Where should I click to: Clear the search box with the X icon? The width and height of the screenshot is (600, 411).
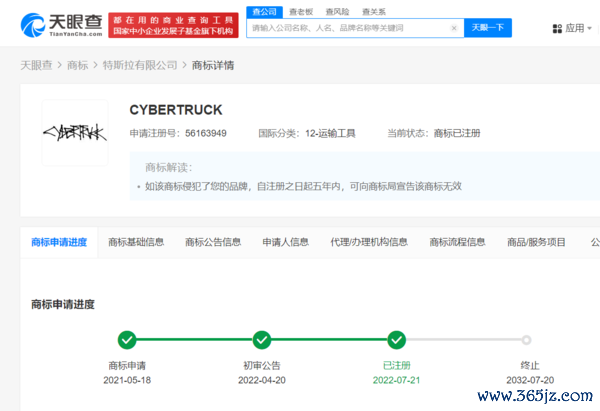(x=454, y=28)
